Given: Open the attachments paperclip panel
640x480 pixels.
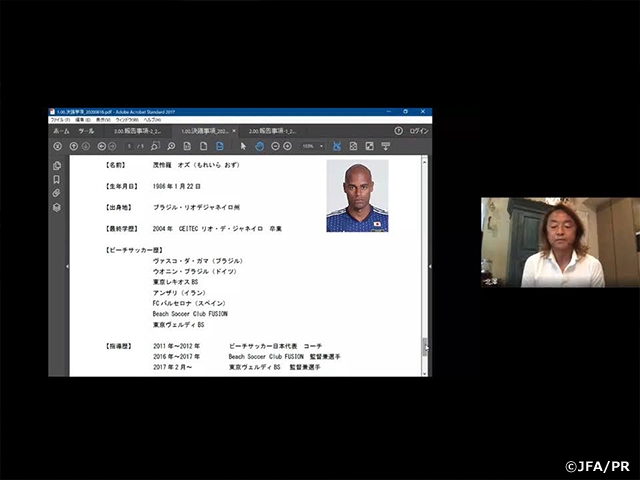Looking at the screenshot, I should [57, 193].
